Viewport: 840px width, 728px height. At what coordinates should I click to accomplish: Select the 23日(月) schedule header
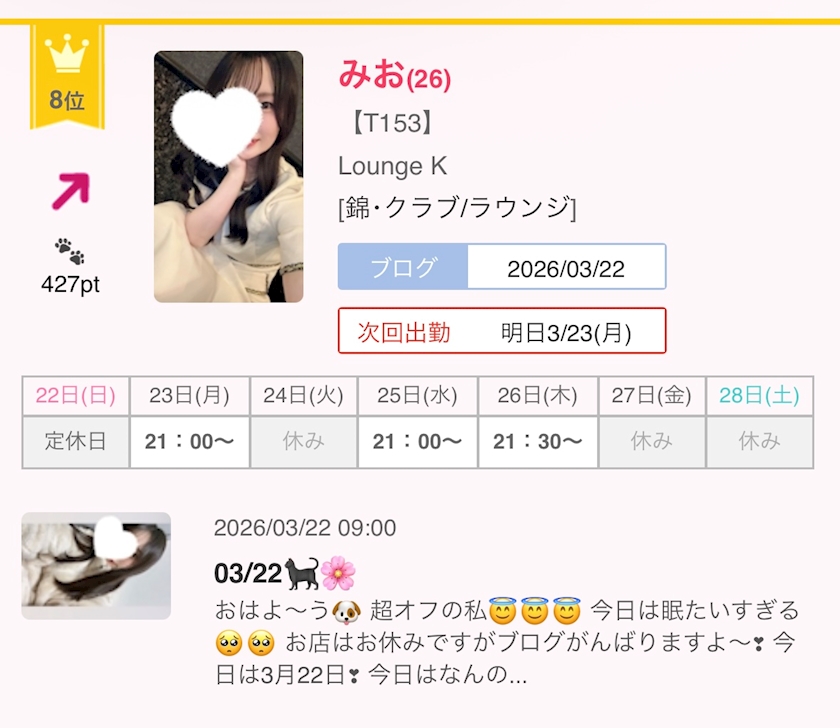[190, 396]
